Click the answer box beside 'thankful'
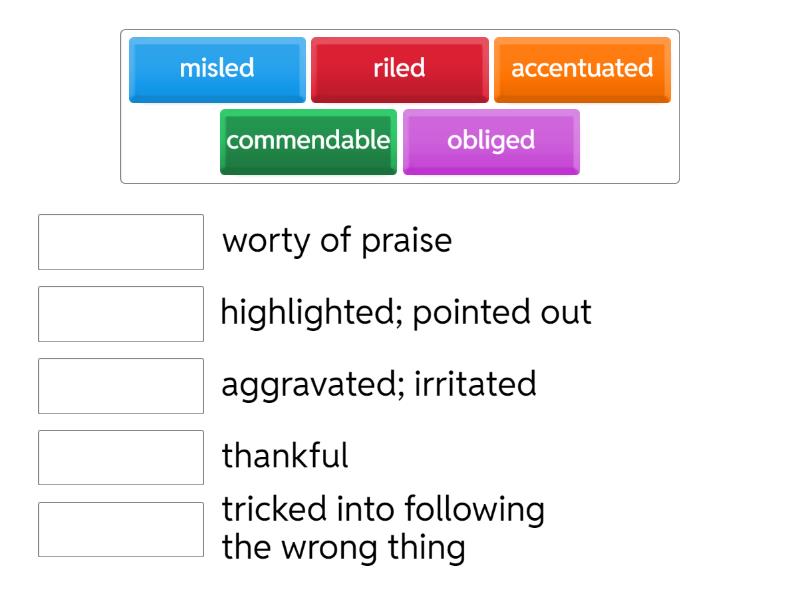 point(120,457)
